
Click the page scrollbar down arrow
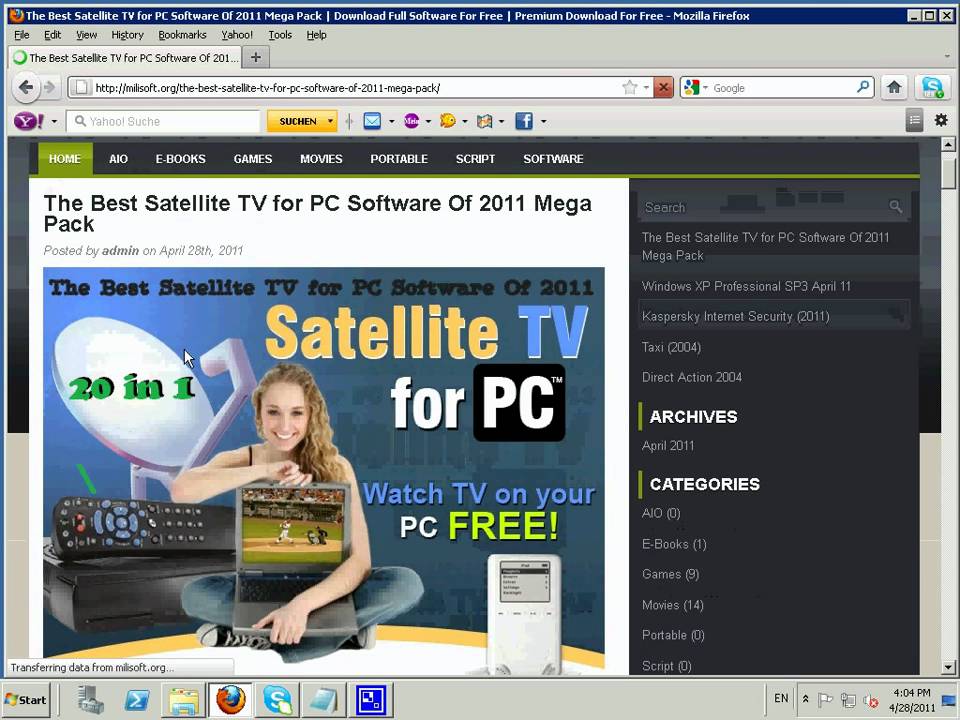(948, 667)
